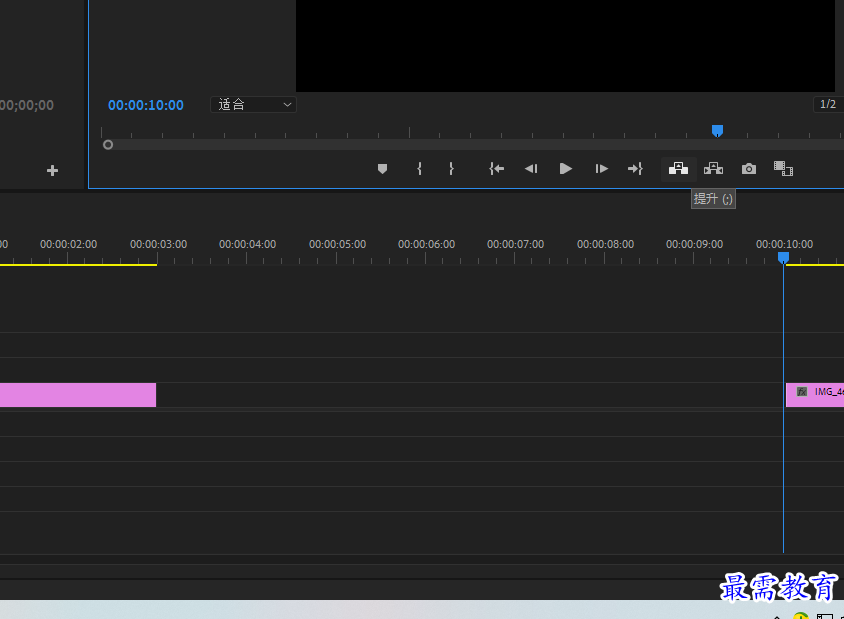Select the IMG_4 clip on the timeline

pos(815,395)
